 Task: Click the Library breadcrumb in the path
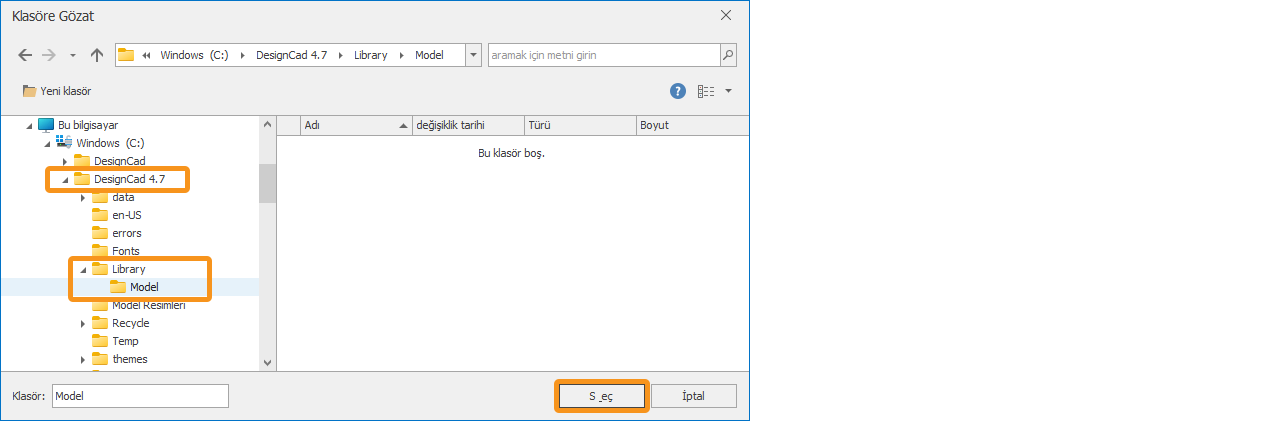(x=370, y=55)
